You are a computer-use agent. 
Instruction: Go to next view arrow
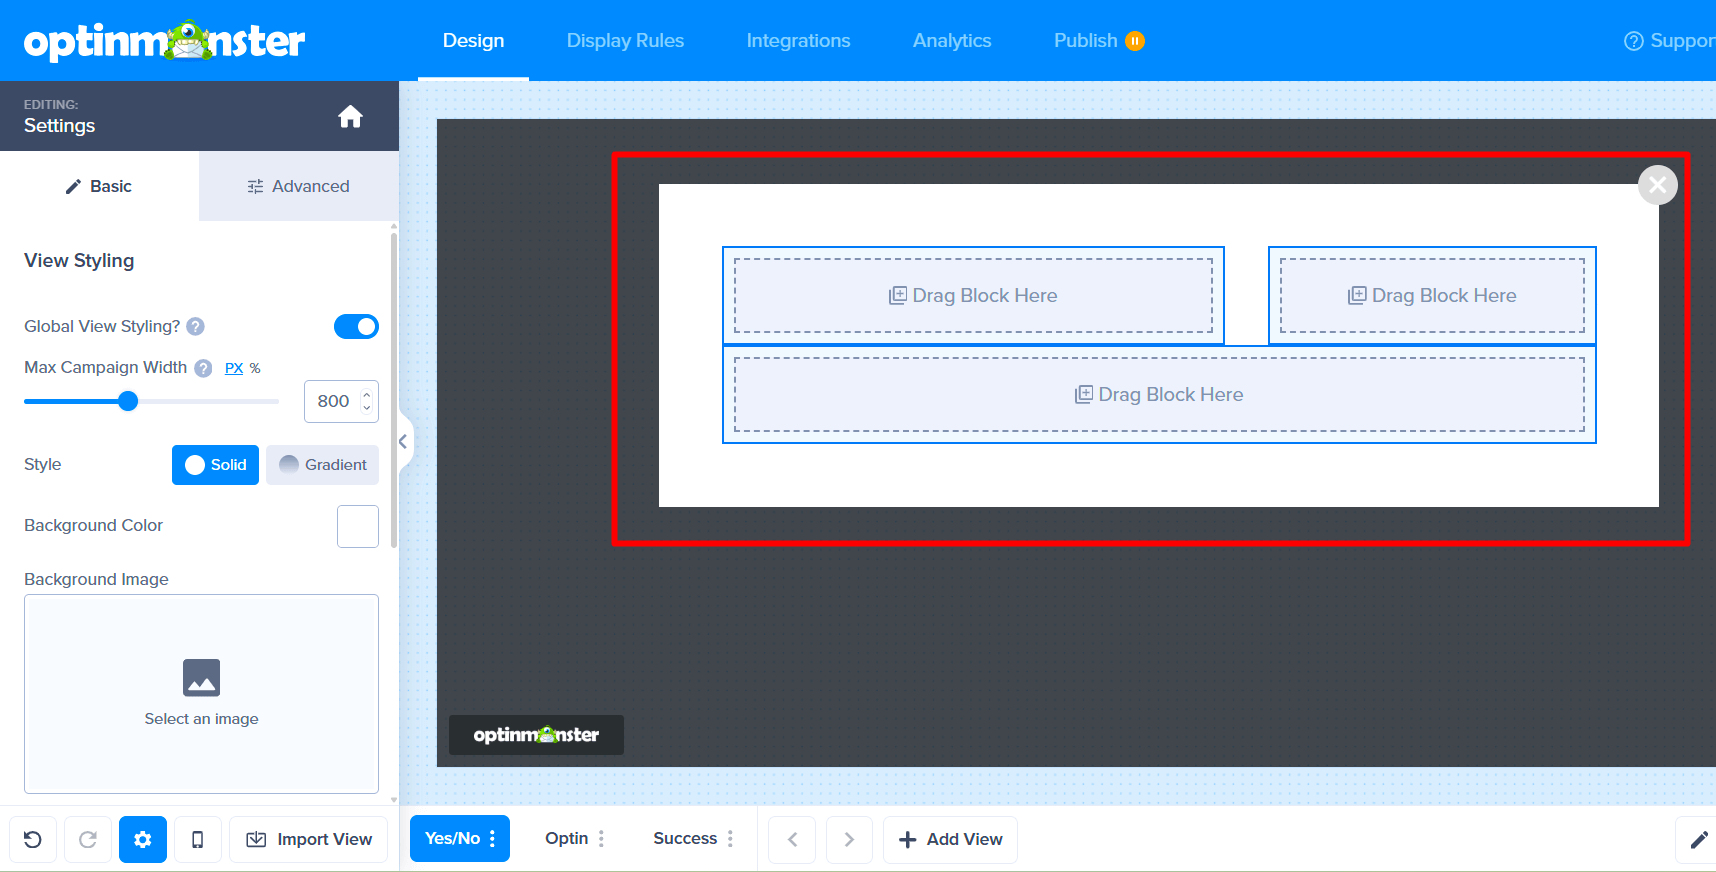coord(849,839)
